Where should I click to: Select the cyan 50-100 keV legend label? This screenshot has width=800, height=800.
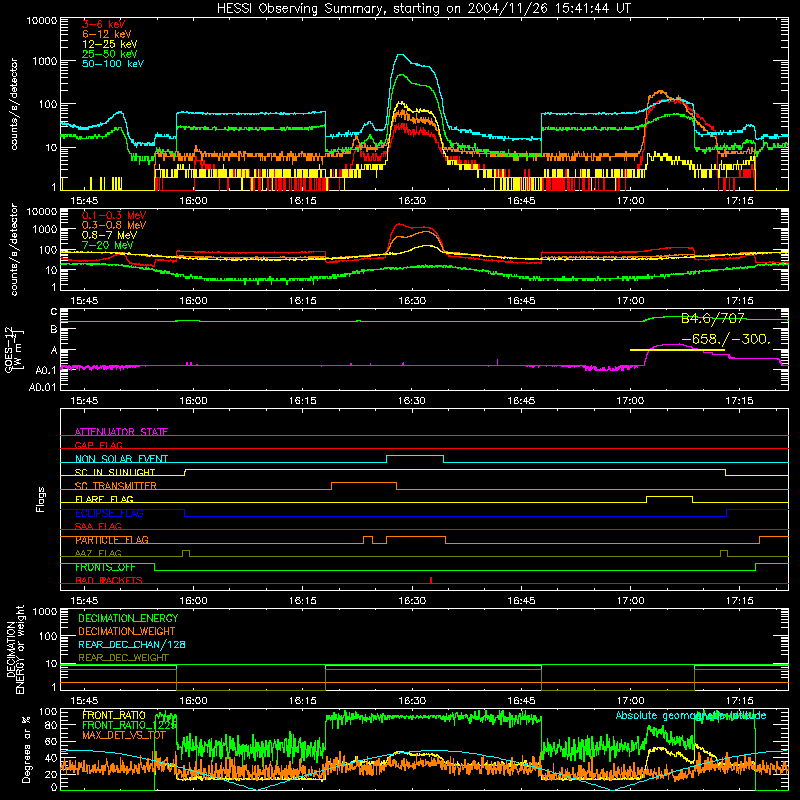(113, 64)
